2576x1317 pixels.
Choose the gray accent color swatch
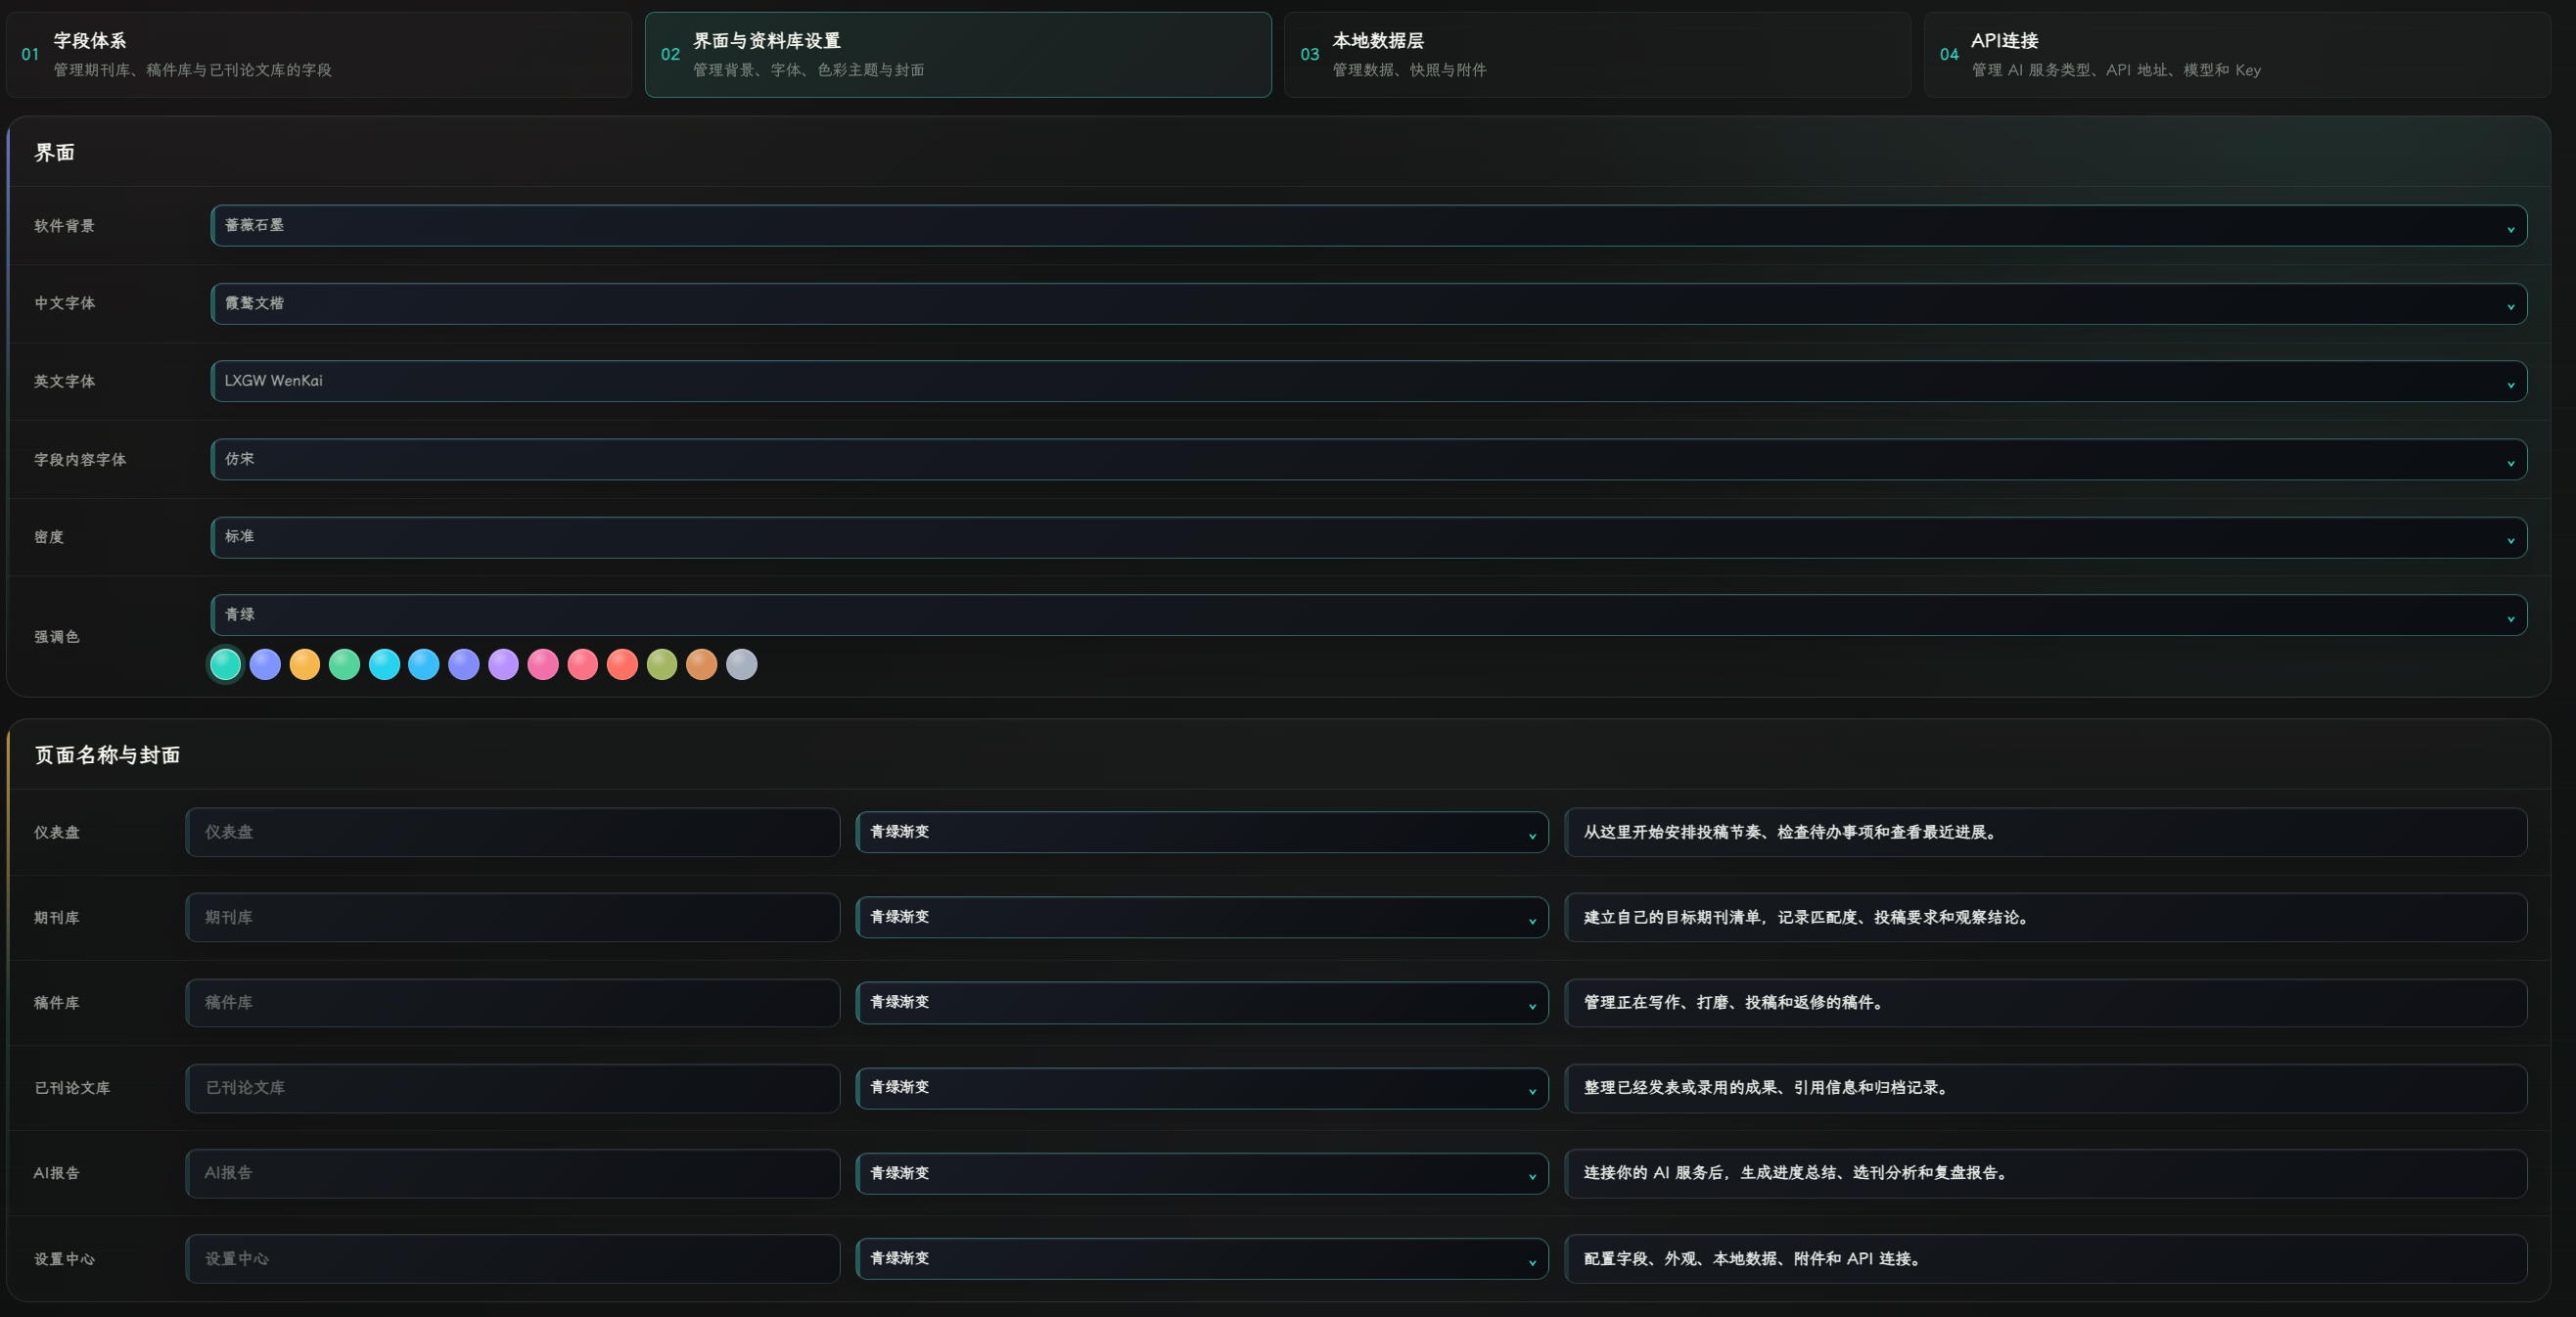(x=741, y=664)
